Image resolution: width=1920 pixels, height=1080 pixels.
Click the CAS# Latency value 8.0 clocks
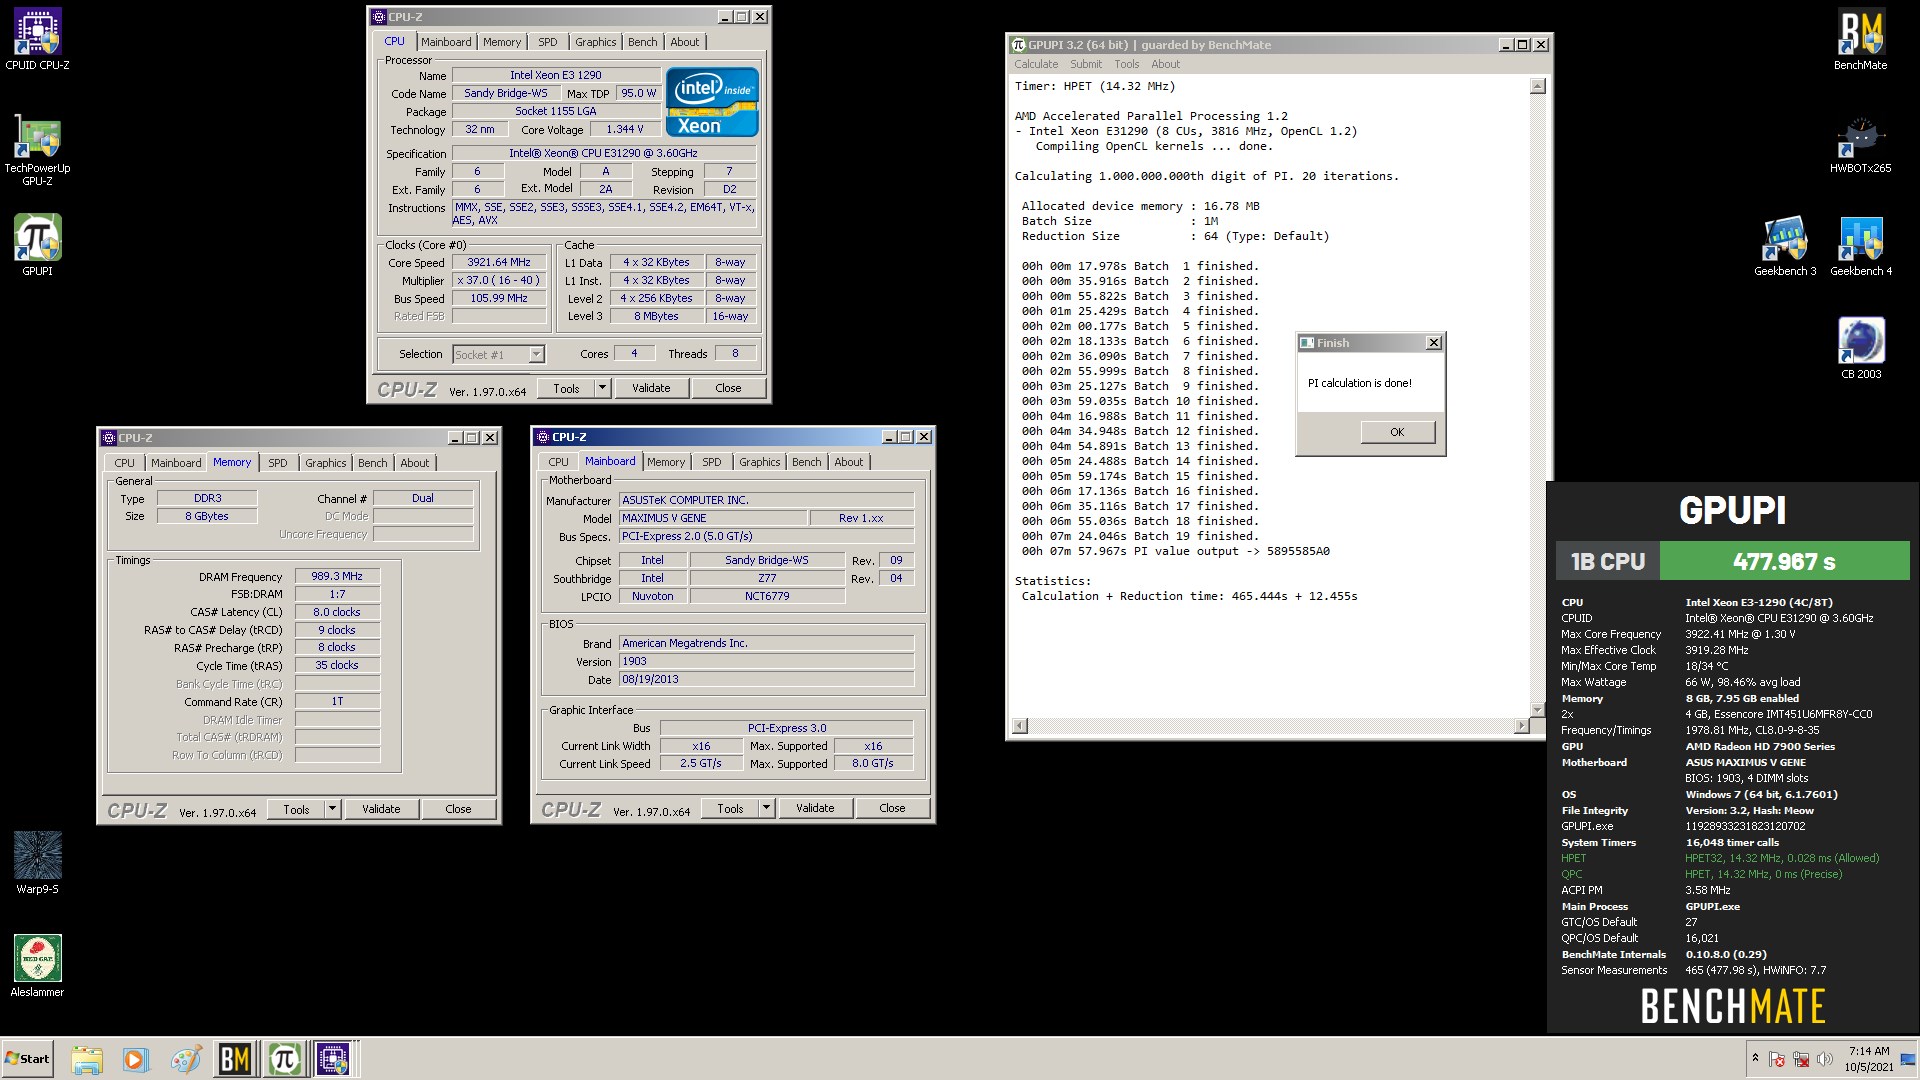click(x=337, y=612)
